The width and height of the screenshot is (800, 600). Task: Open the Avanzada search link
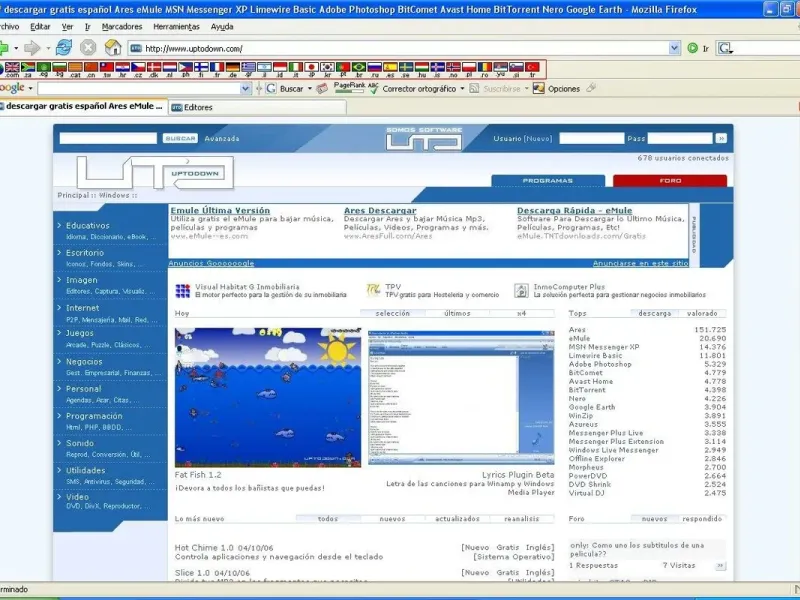pos(222,138)
